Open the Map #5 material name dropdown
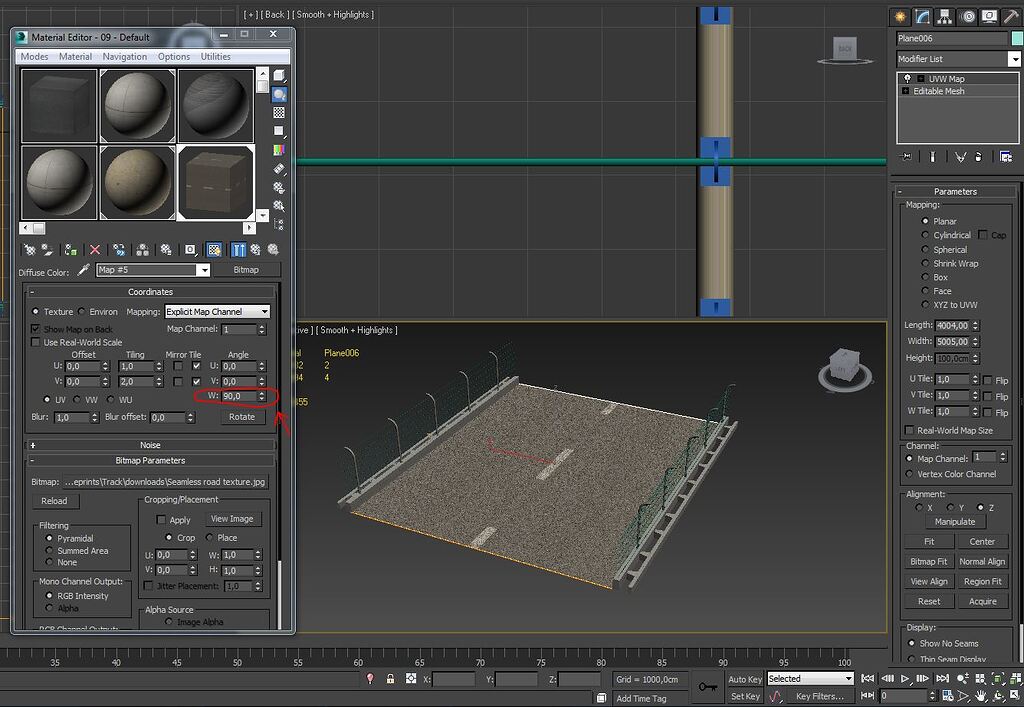The height and width of the screenshot is (707, 1024). 153,270
